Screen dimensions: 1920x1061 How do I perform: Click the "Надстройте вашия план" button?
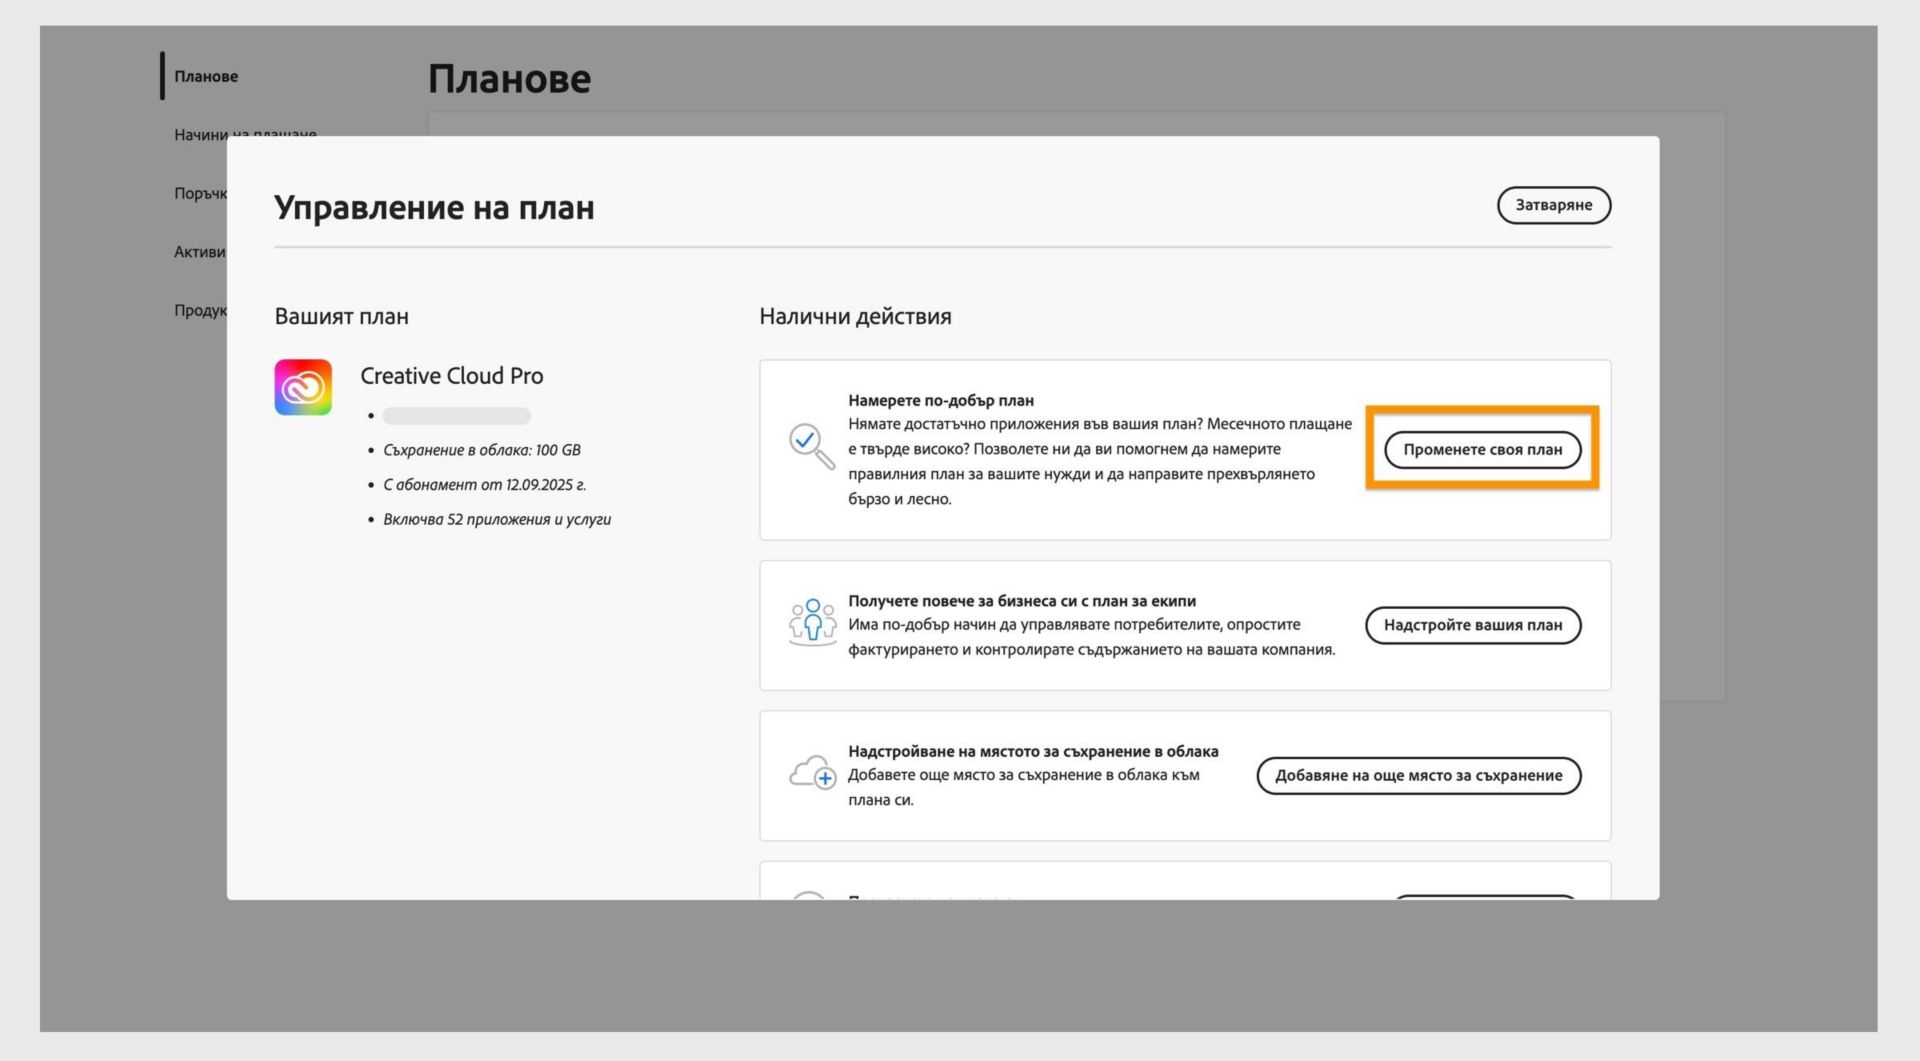tap(1472, 625)
